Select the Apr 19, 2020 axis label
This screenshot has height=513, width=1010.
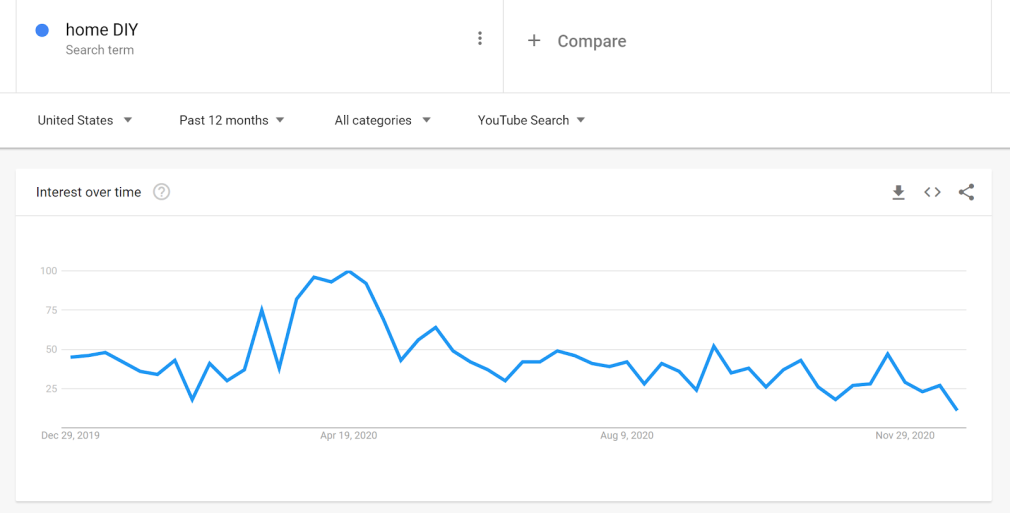[348, 435]
